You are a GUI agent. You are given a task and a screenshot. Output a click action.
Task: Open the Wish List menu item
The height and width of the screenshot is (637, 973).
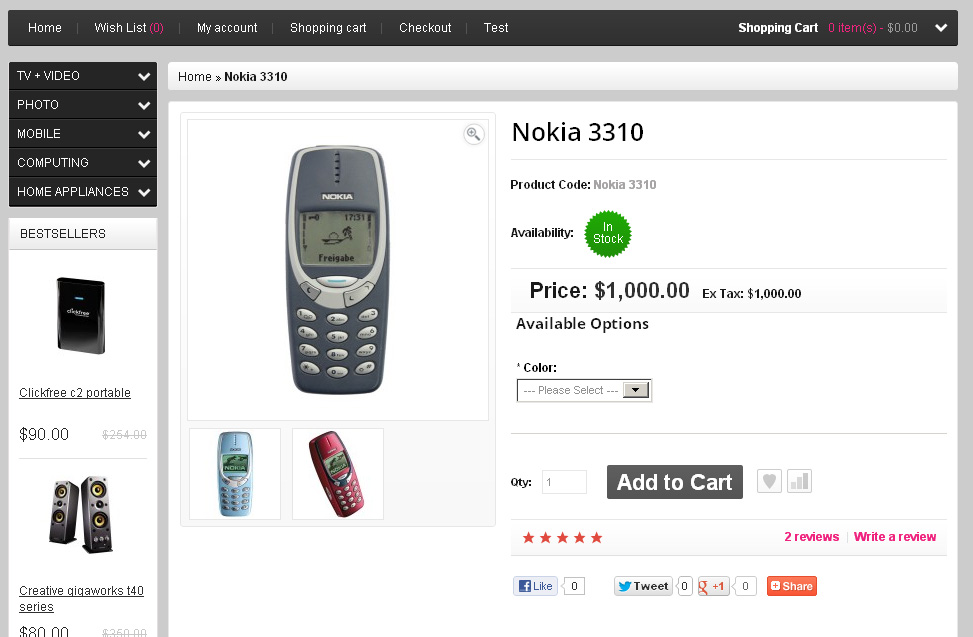coord(129,28)
